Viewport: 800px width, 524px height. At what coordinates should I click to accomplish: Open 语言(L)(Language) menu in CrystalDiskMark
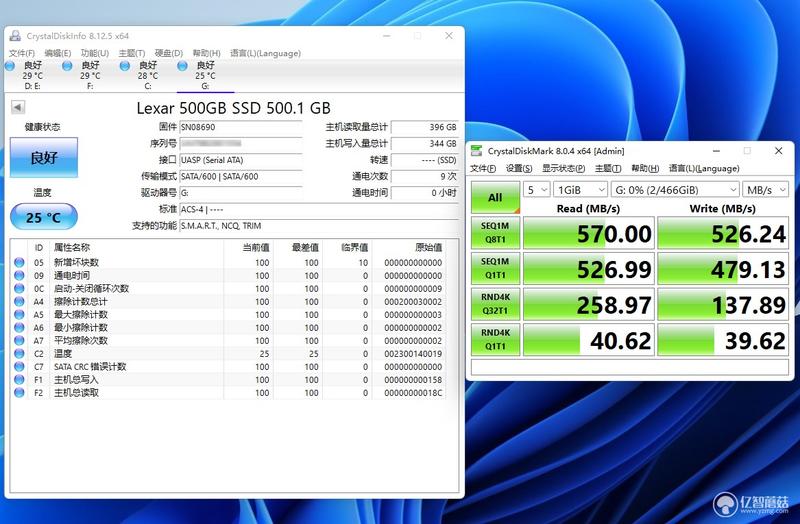tap(704, 168)
